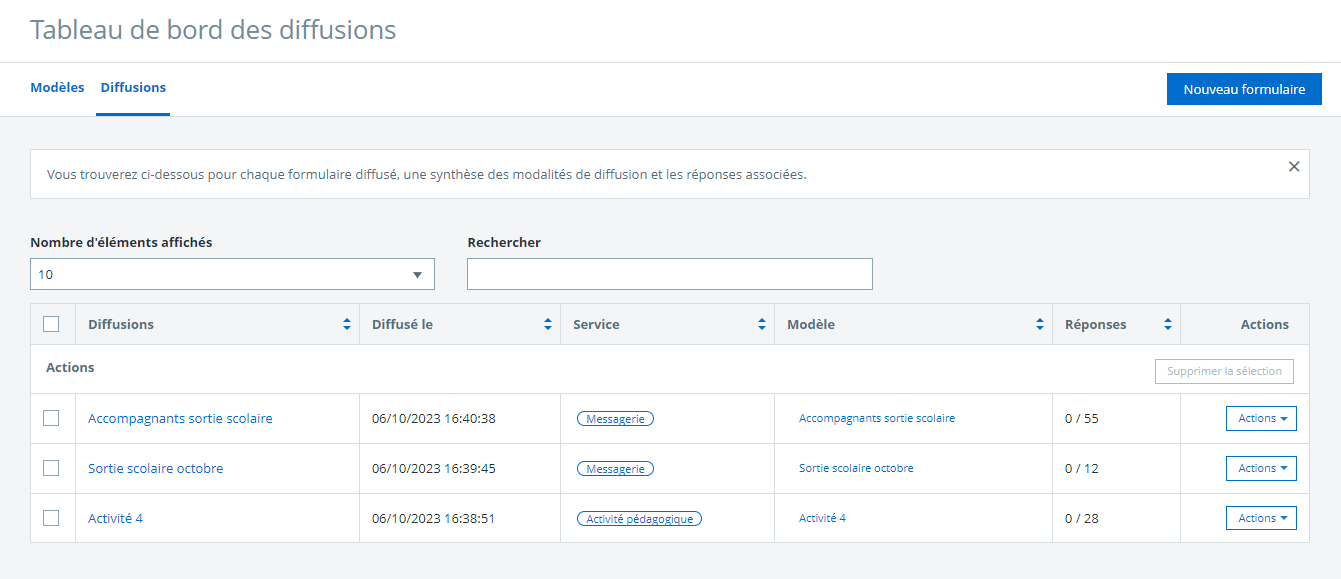Open the Activité 4 model link

click(822, 518)
